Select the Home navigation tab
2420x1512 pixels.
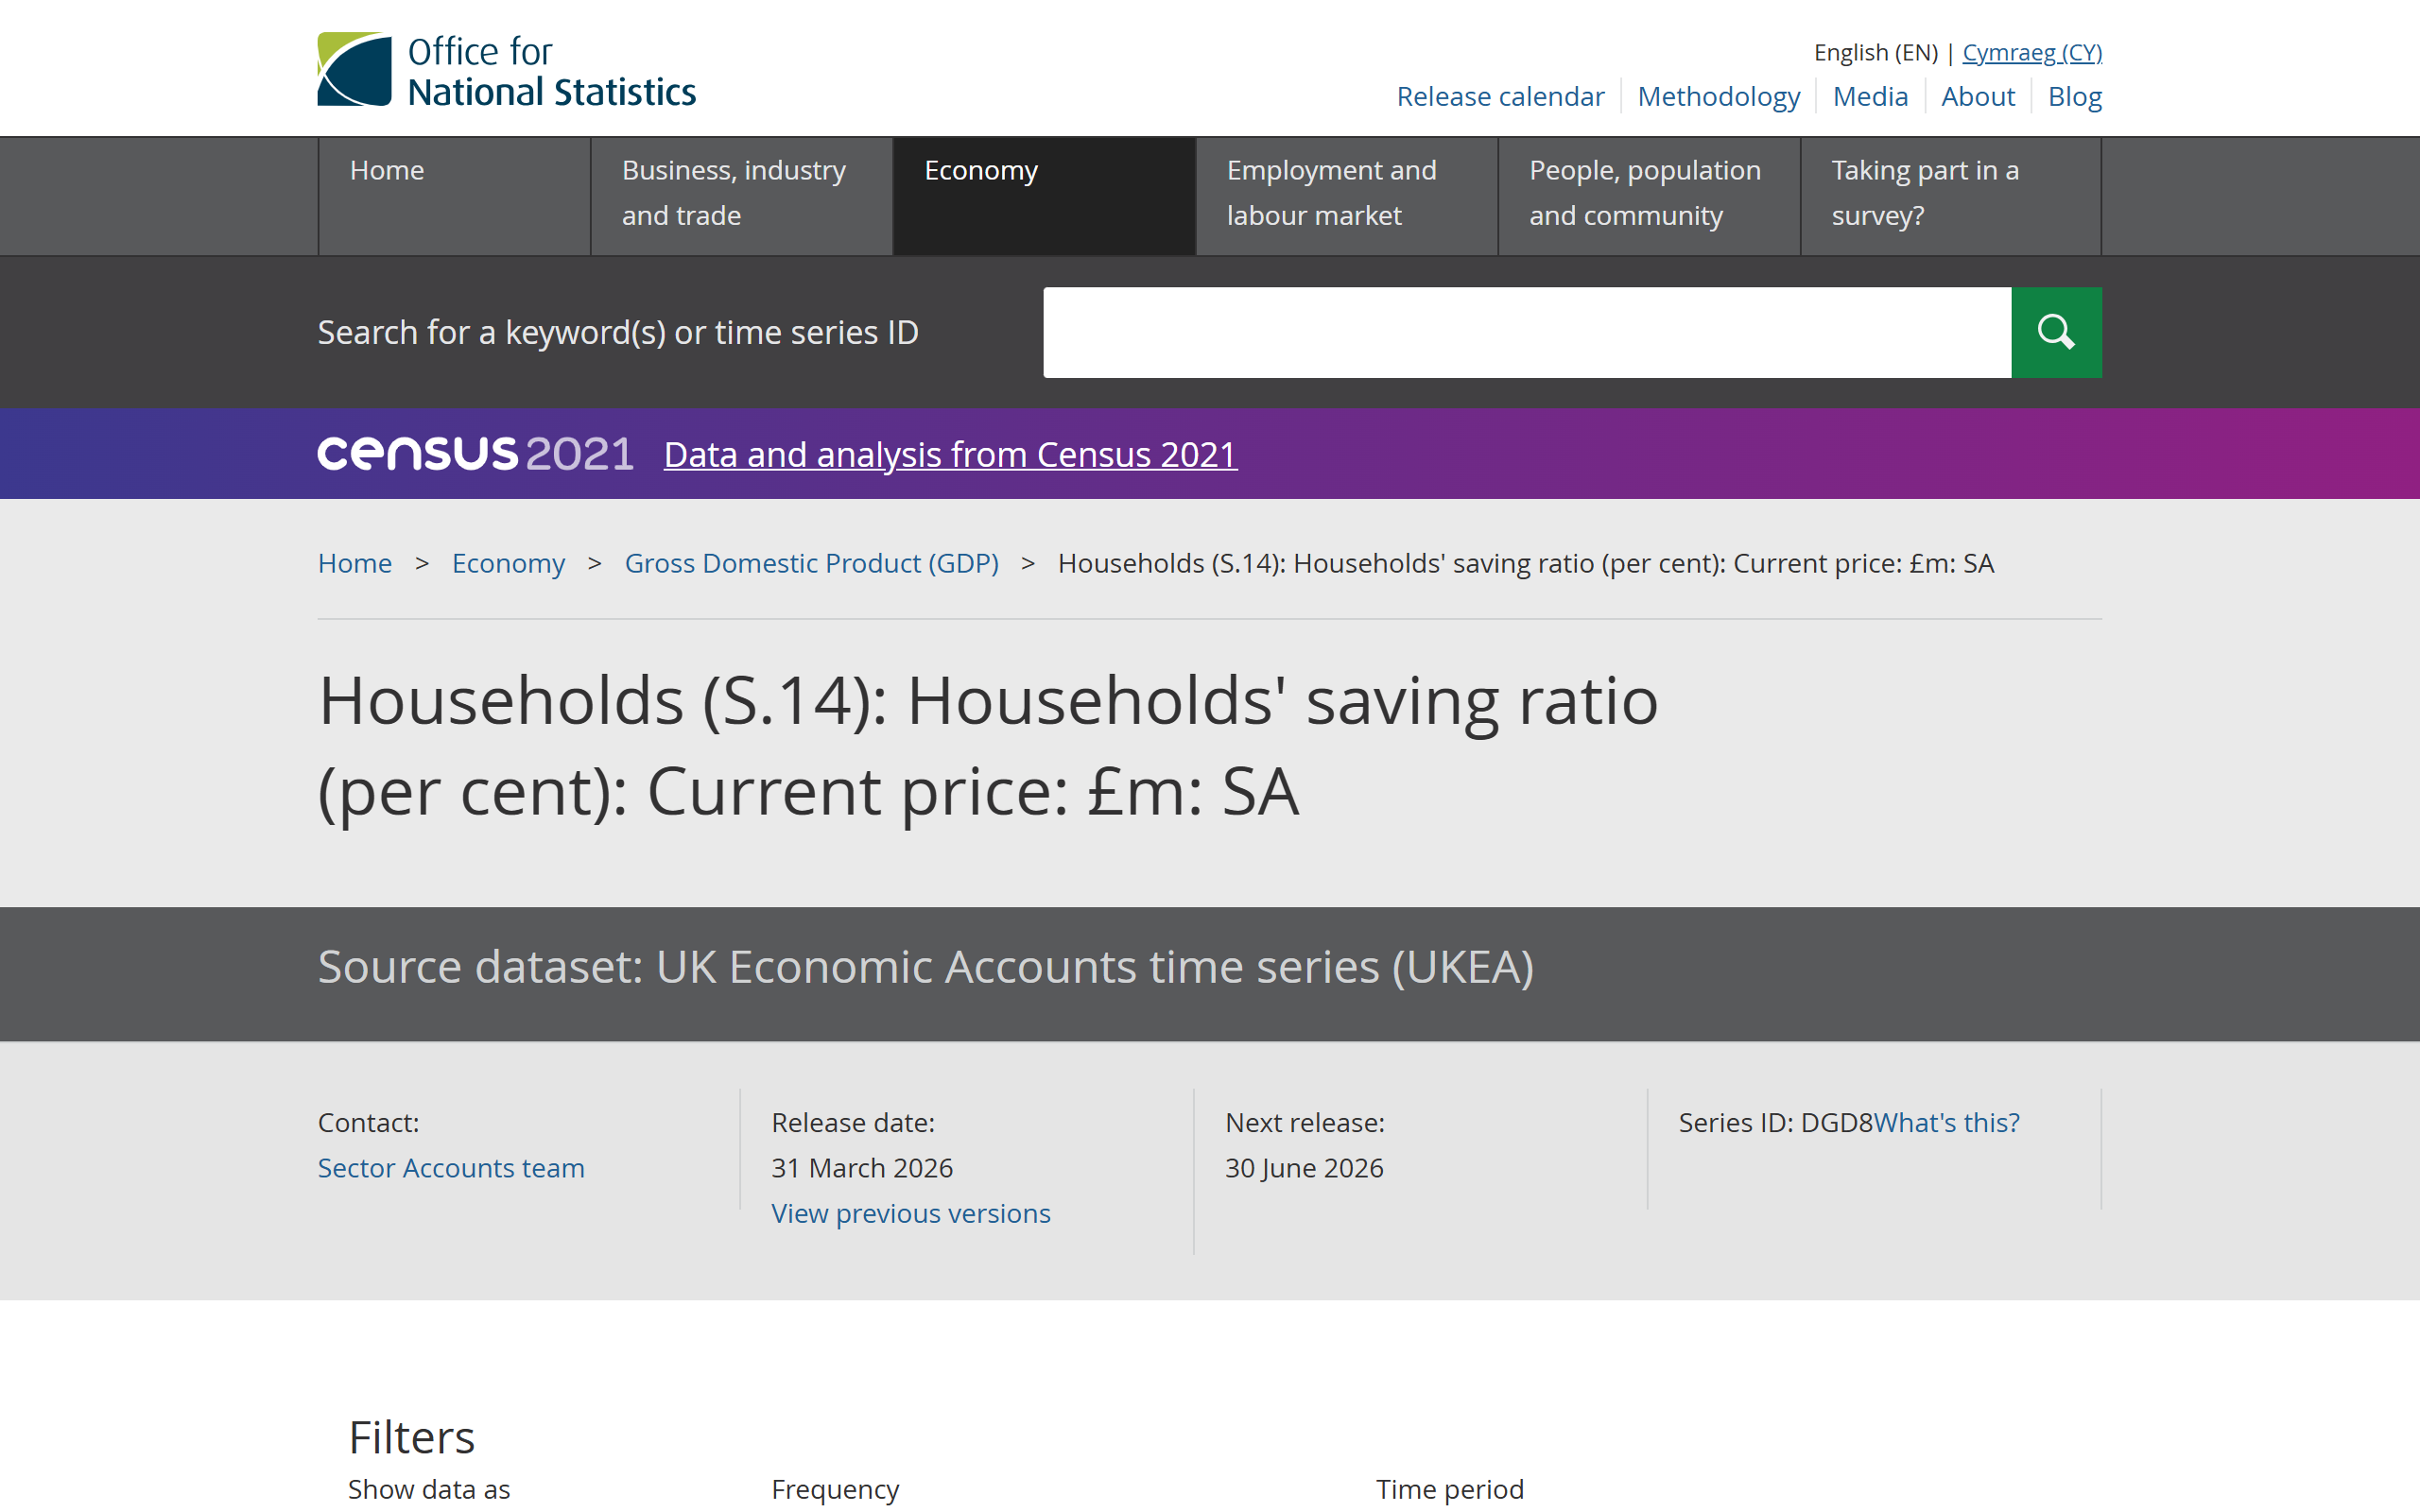tap(454, 196)
